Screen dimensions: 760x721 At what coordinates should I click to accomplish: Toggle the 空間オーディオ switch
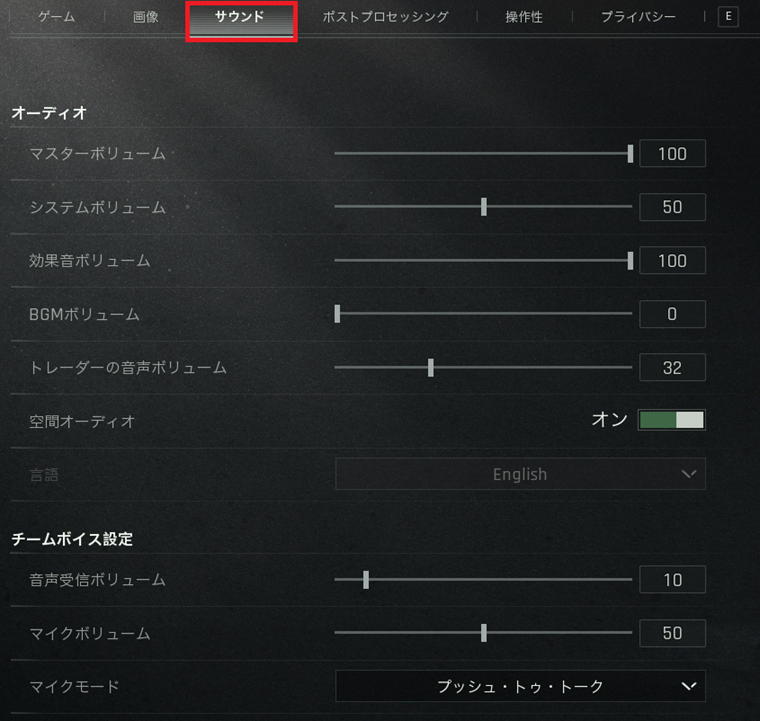671,420
